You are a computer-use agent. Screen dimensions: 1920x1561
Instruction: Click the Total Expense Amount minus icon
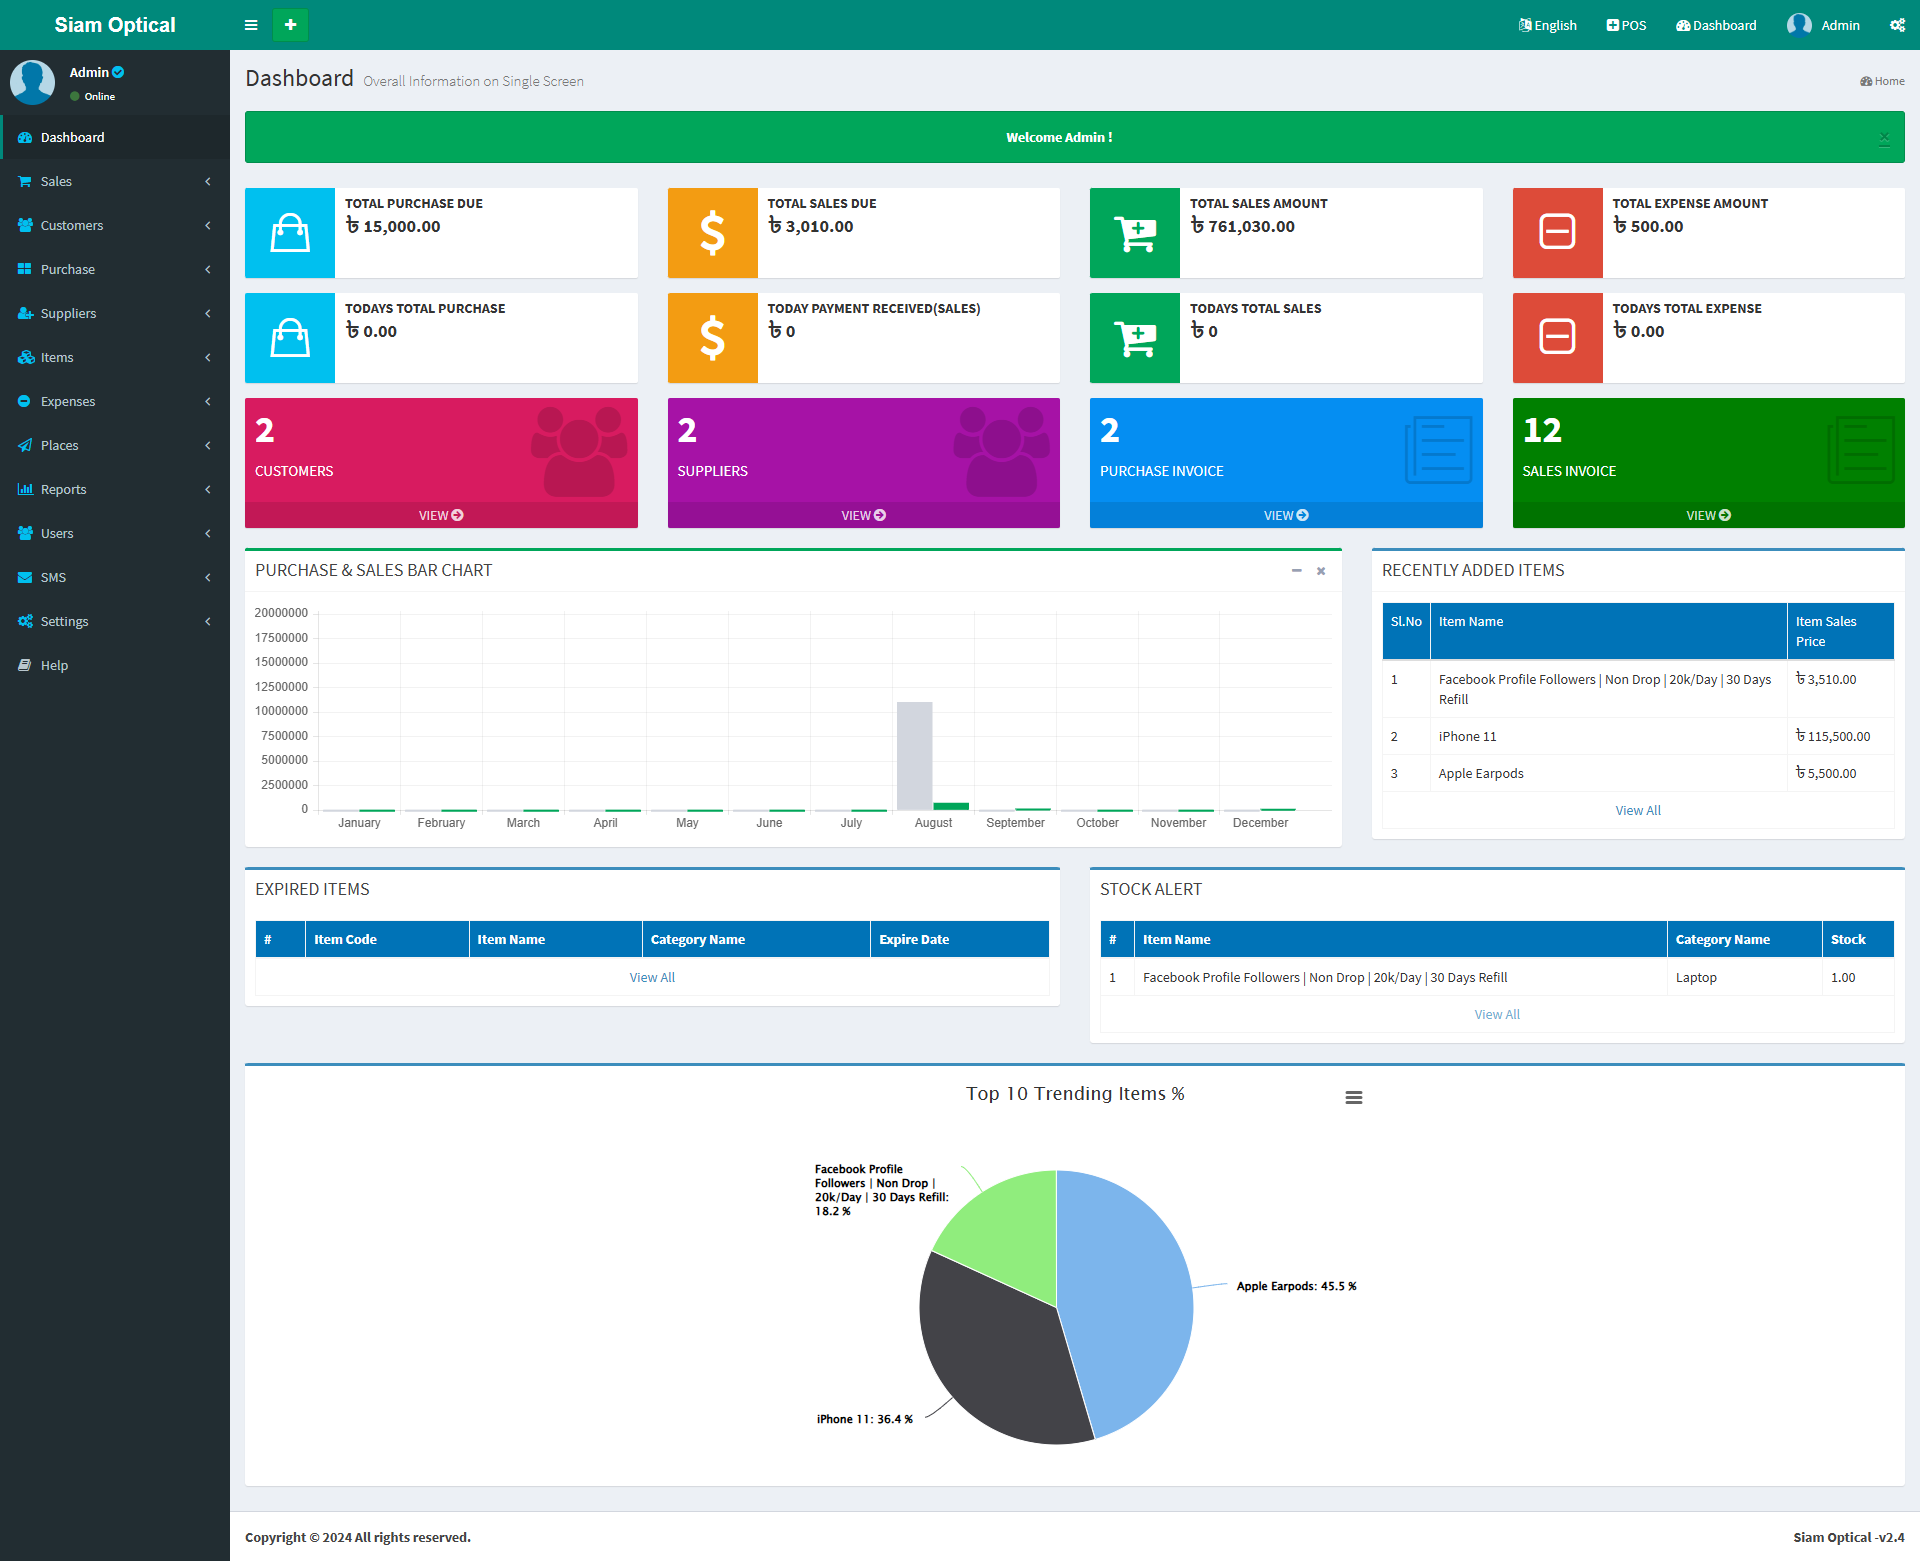[x=1557, y=233]
